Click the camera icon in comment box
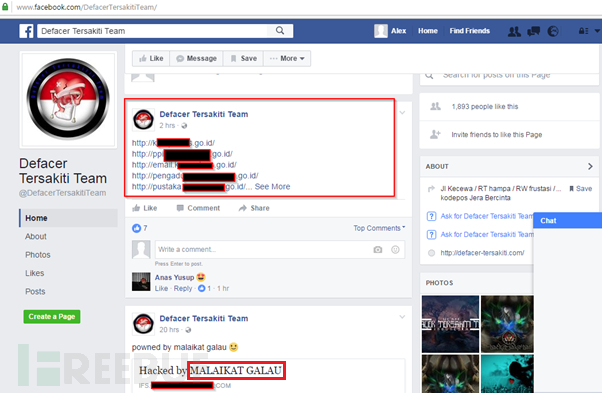Viewport: 602px width, 393px height. pyautogui.click(x=378, y=250)
